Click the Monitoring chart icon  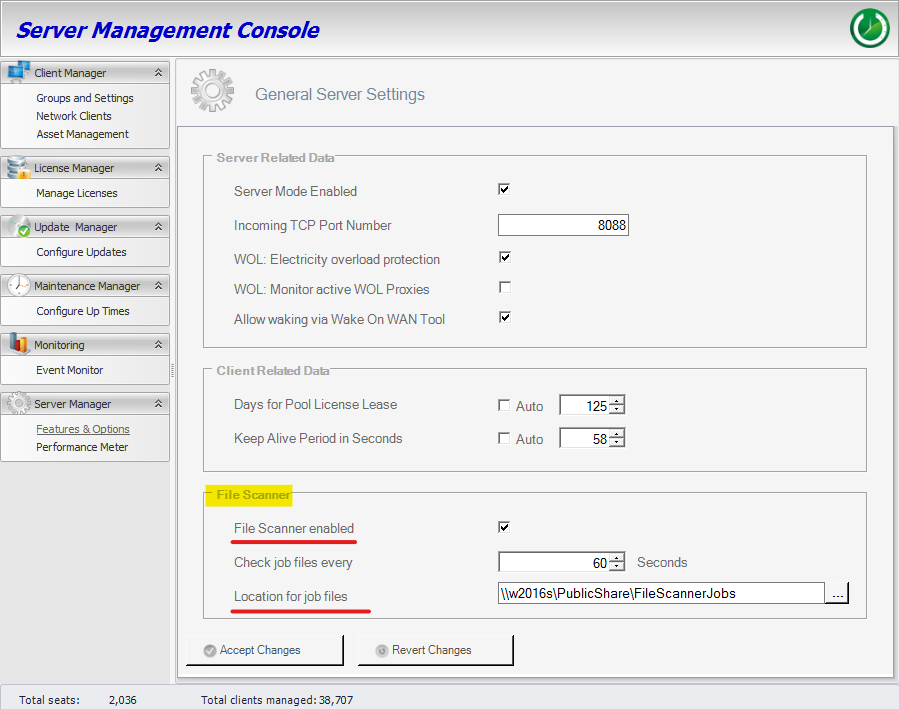coord(18,344)
